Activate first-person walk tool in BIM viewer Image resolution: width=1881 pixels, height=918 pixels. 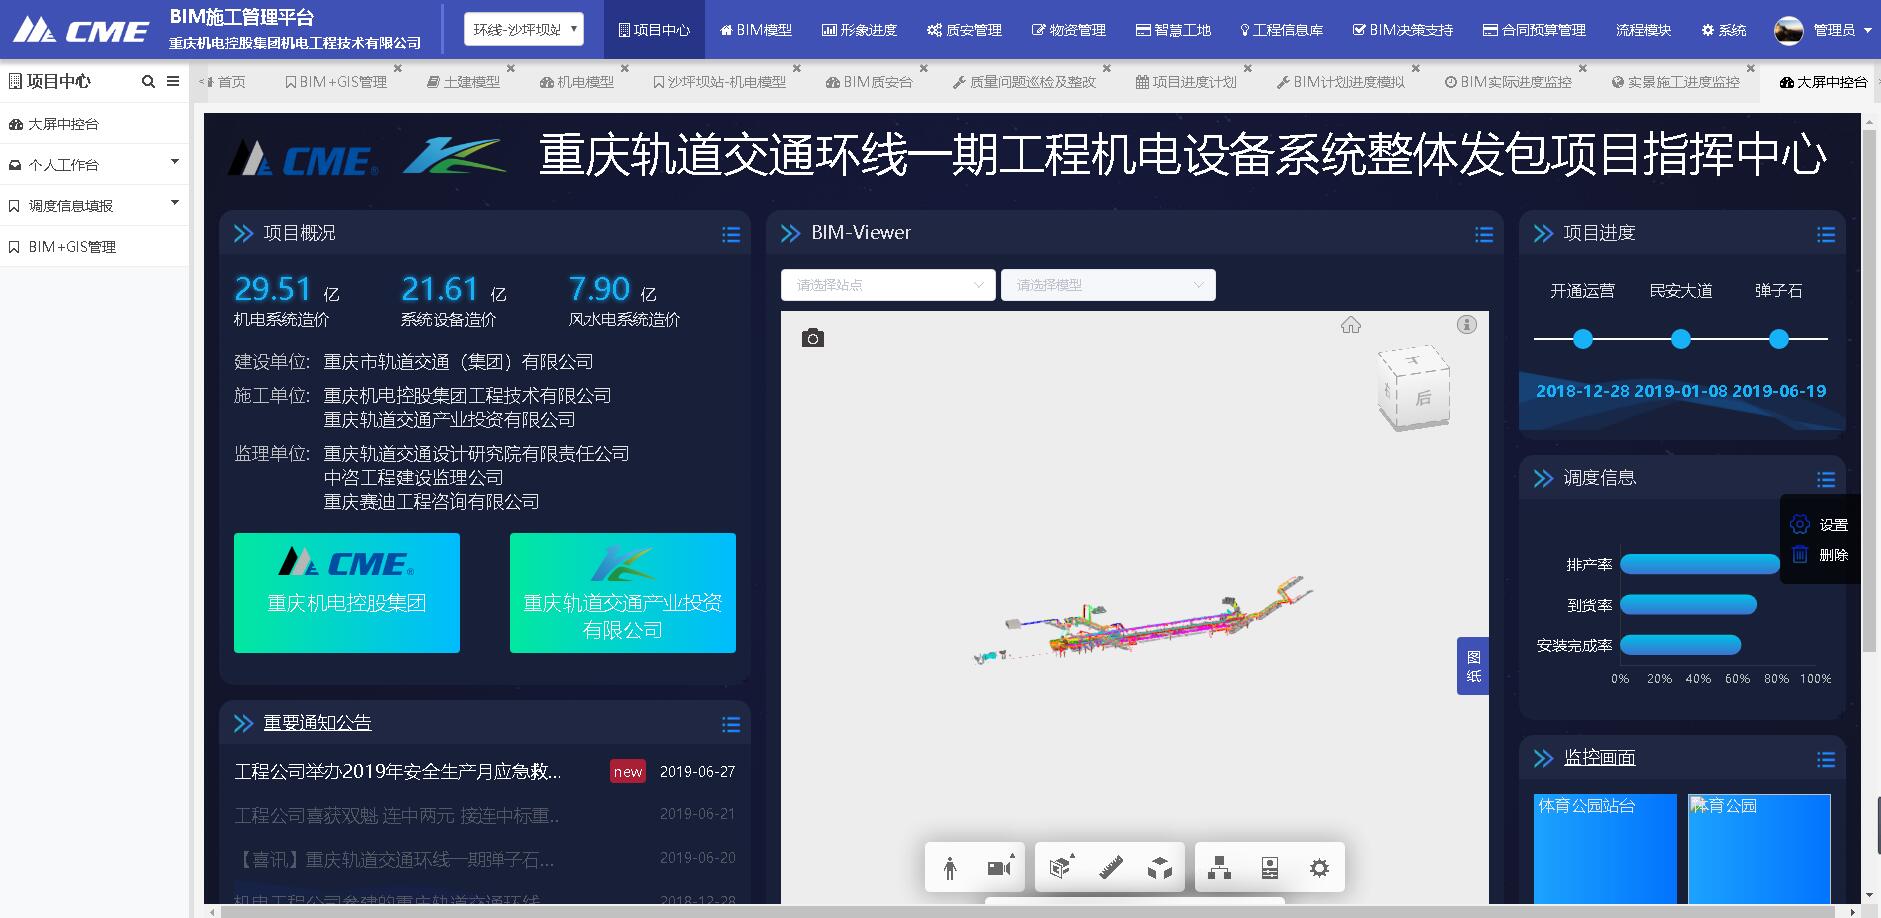[x=950, y=868]
